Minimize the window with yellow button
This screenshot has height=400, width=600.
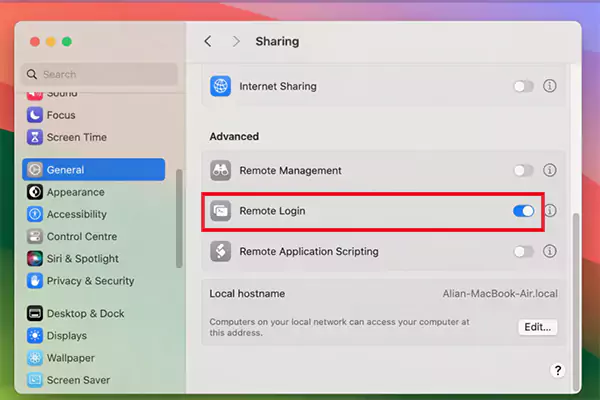tap(51, 41)
